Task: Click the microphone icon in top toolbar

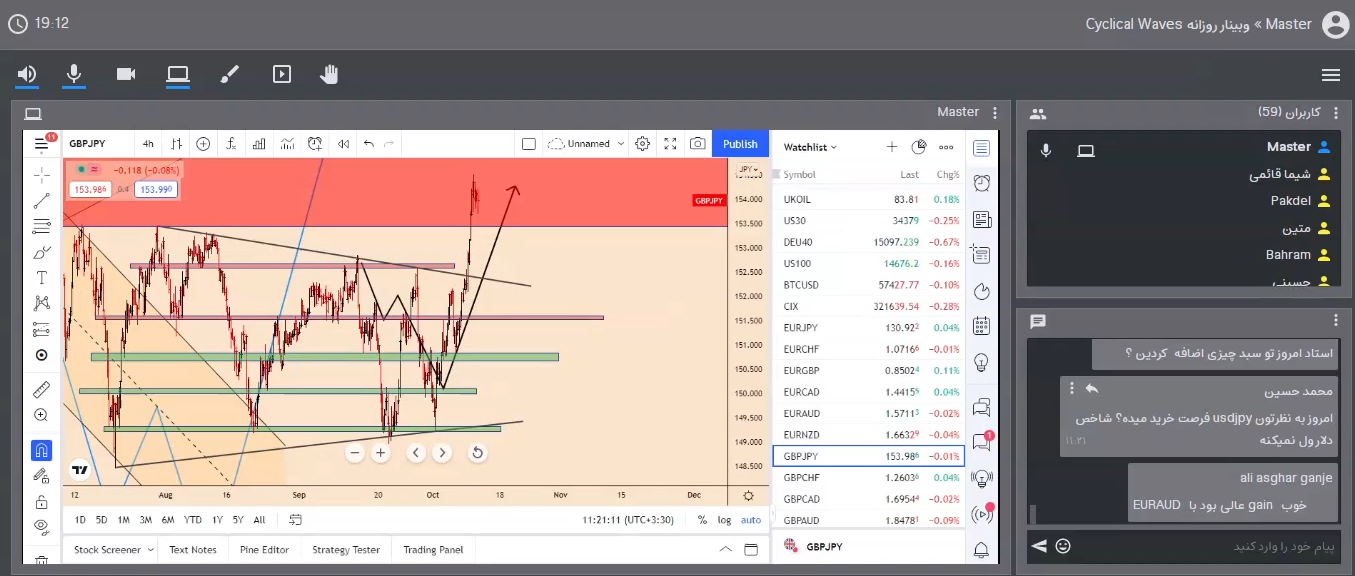Action: 73,74
